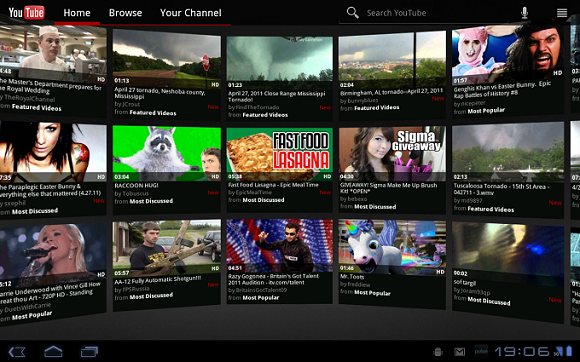Tap 'Most Popular' under Razy Gogonea video
Viewport: 580px width, 362px height.
pos(261,298)
